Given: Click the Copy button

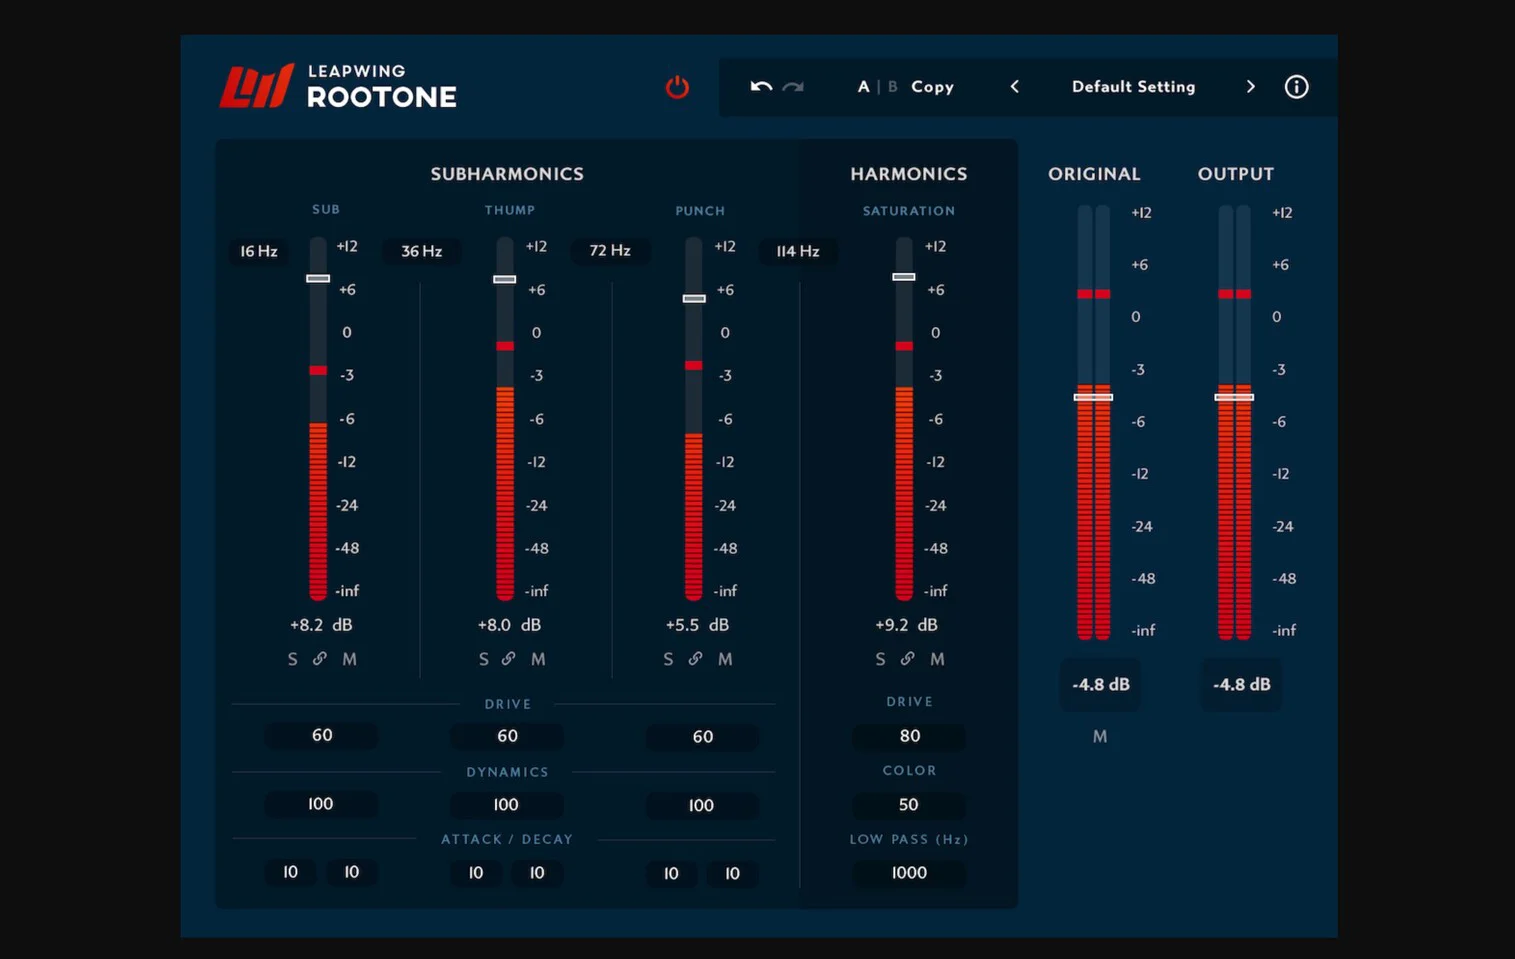Looking at the screenshot, I should [932, 87].
